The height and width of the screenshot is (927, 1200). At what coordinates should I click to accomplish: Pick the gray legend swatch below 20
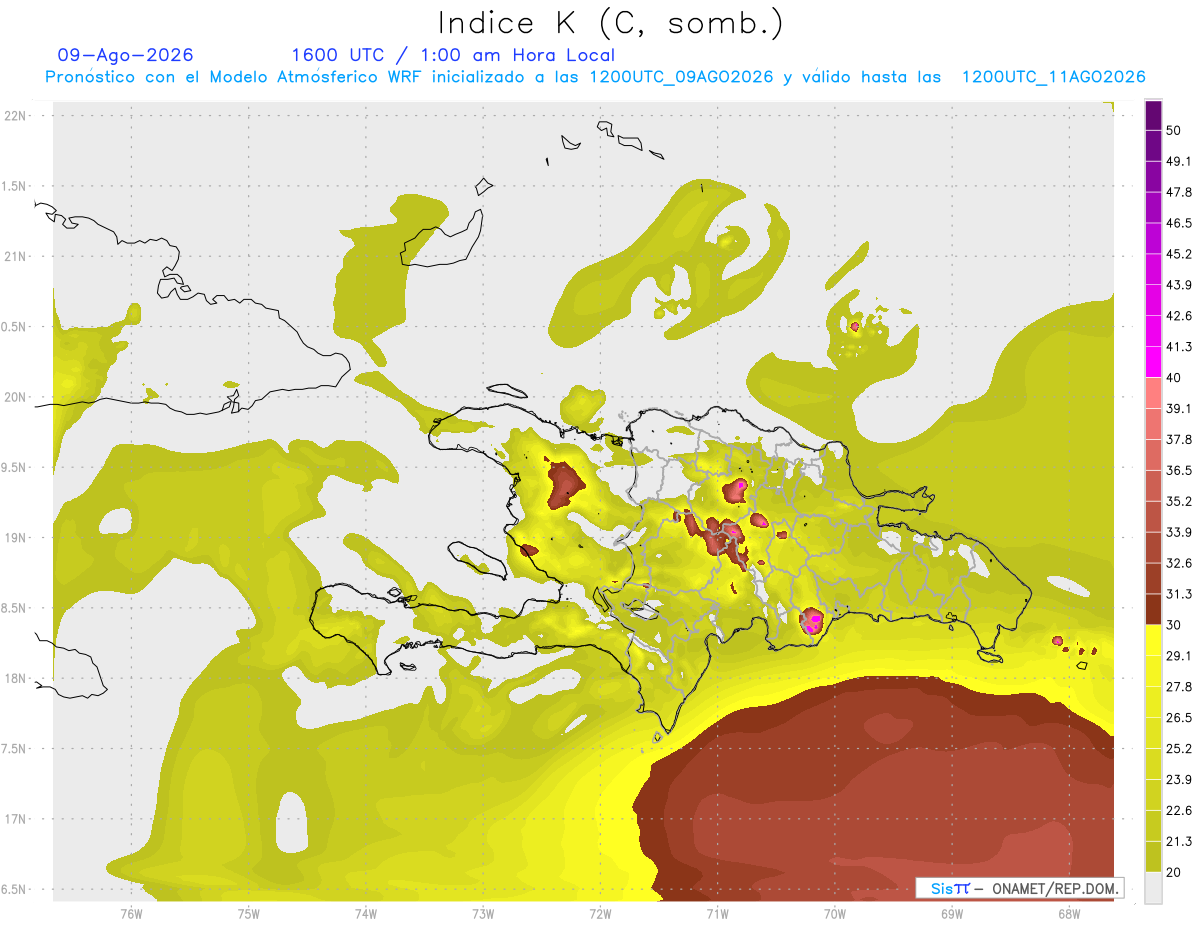(1153, 887)
